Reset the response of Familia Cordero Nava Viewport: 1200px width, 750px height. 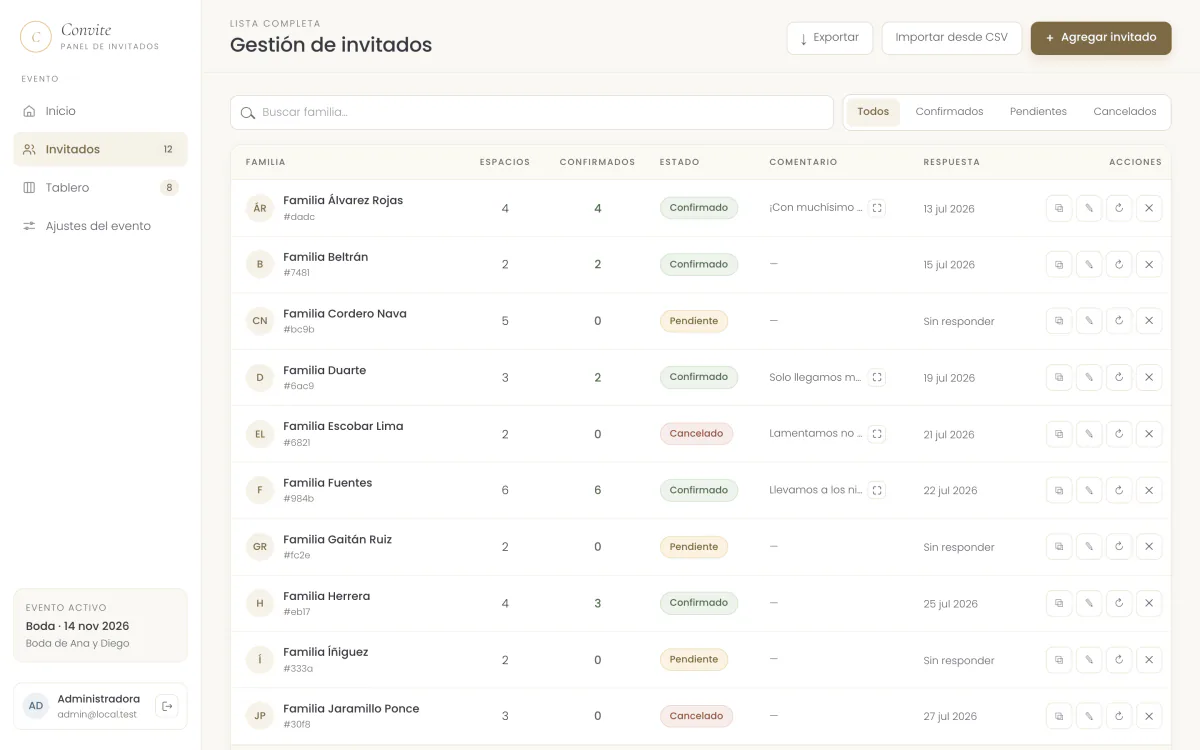pos(1119,321)
